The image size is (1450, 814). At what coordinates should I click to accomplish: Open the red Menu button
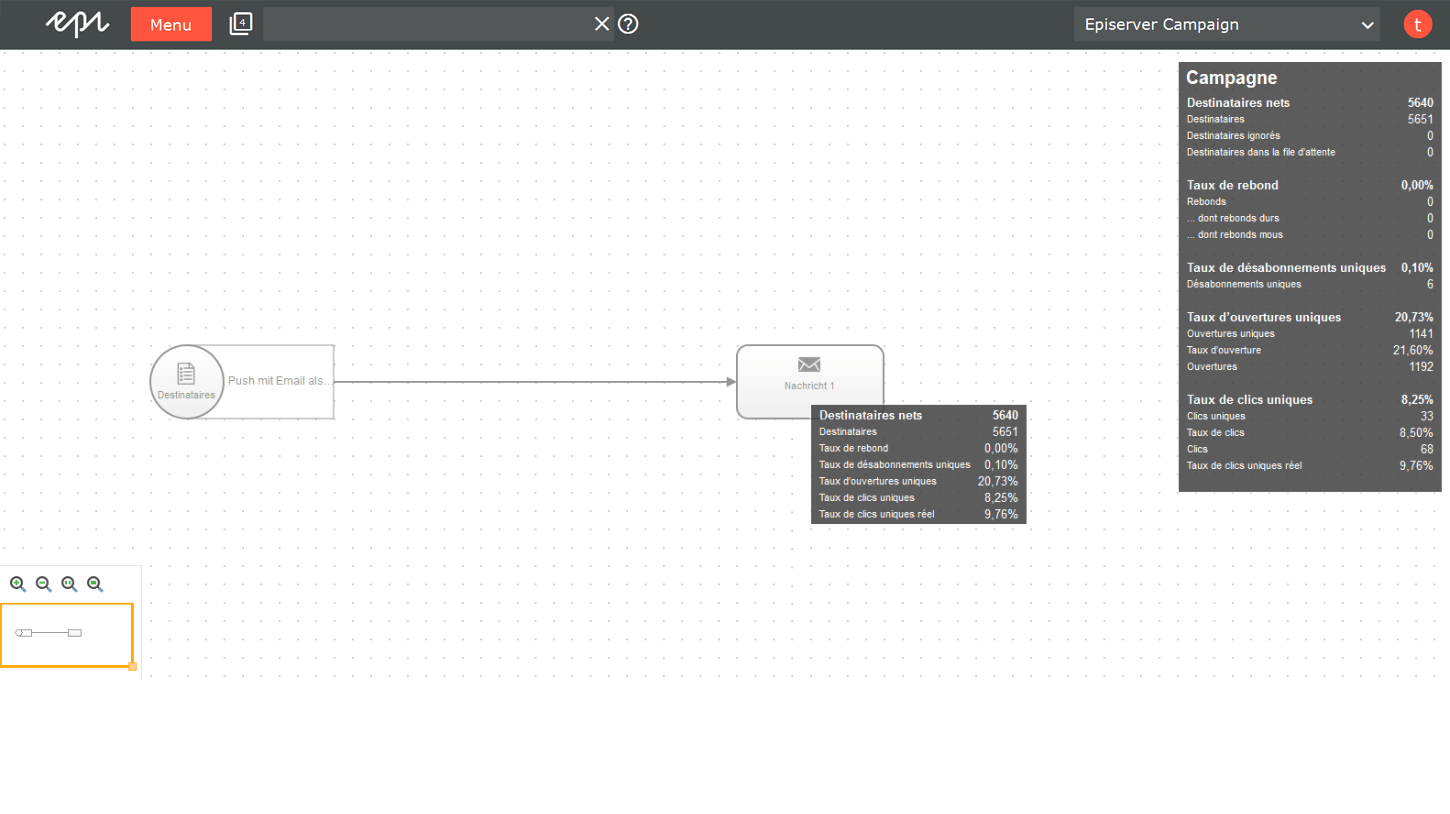(x=171, y=24)
